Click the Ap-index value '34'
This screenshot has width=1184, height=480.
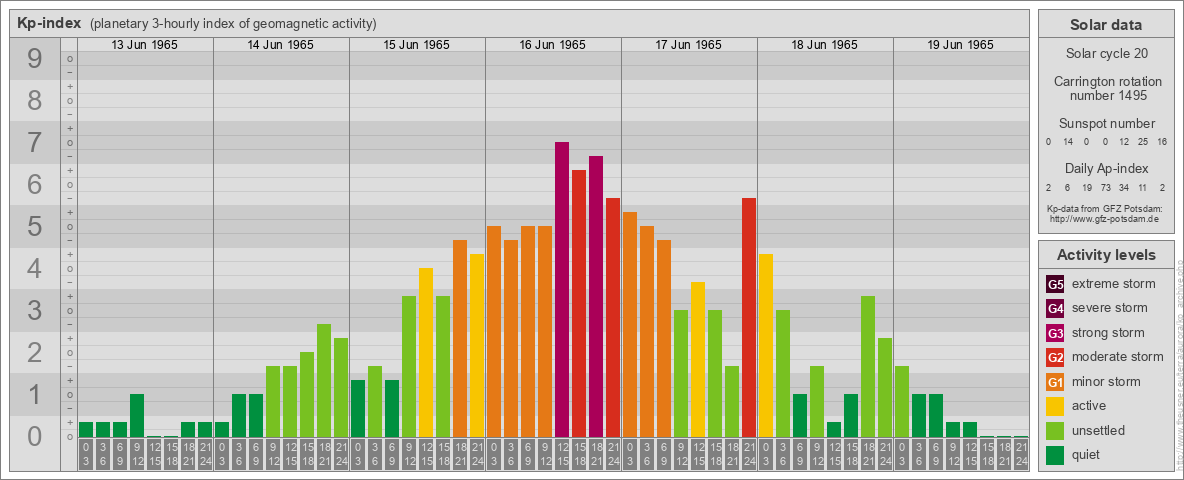click(x=1125, y=186)
